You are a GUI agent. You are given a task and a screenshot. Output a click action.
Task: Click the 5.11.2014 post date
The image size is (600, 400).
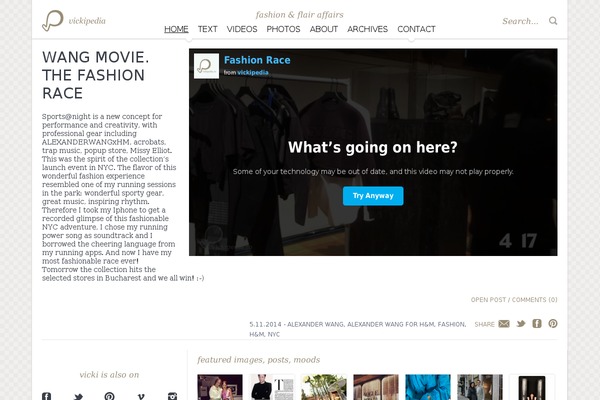[265, 324]
